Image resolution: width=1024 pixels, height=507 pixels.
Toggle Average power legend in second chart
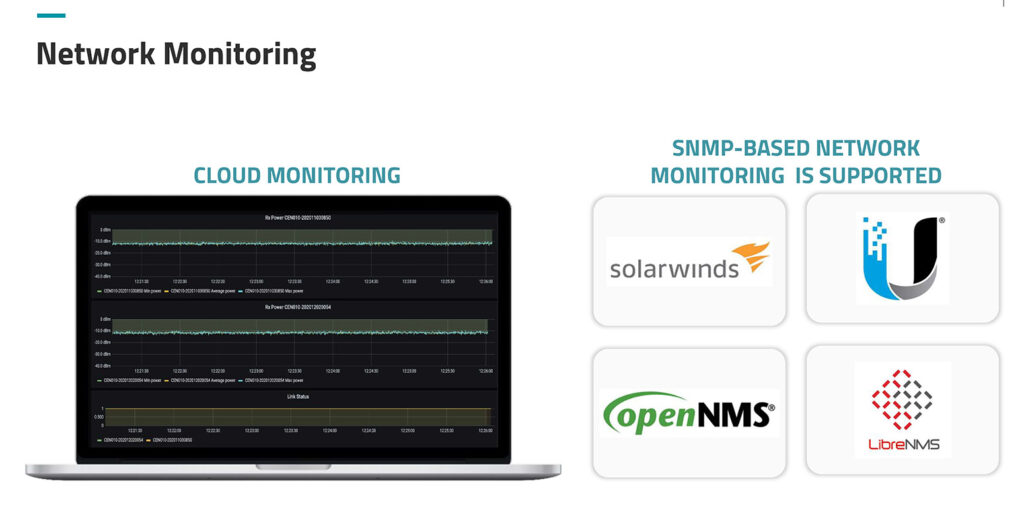click(199, 380)
